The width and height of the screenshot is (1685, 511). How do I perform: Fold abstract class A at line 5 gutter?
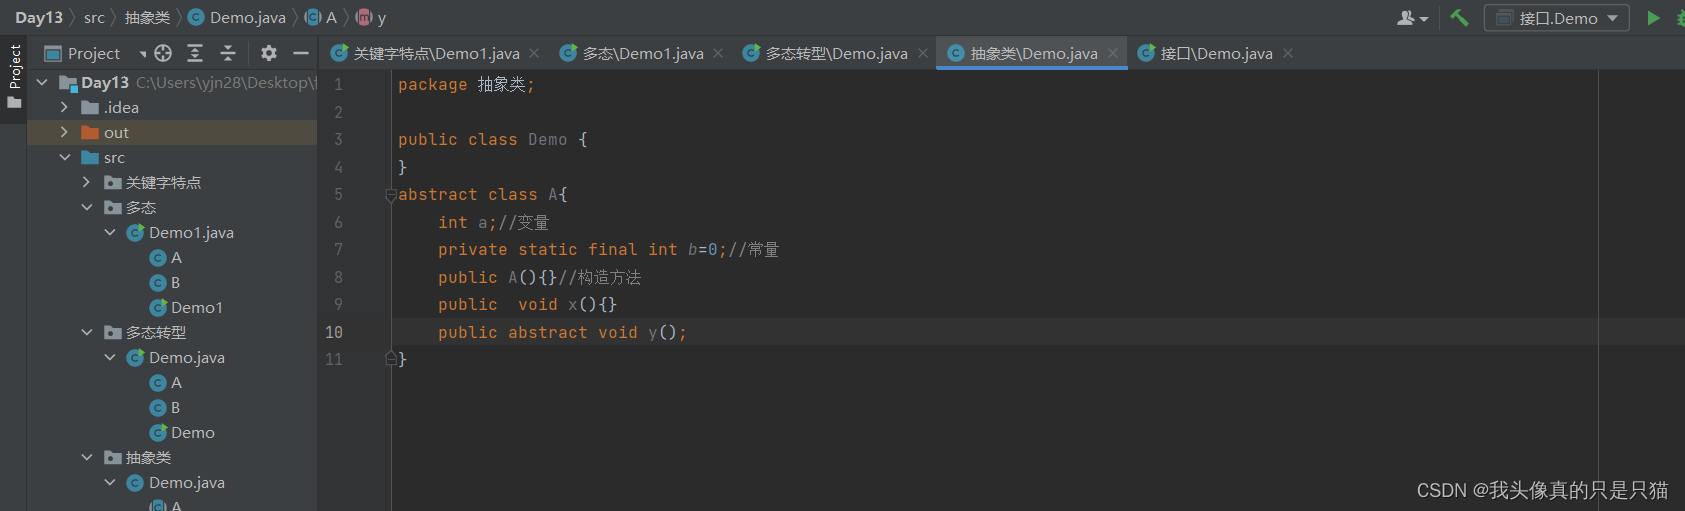(391, 195)
